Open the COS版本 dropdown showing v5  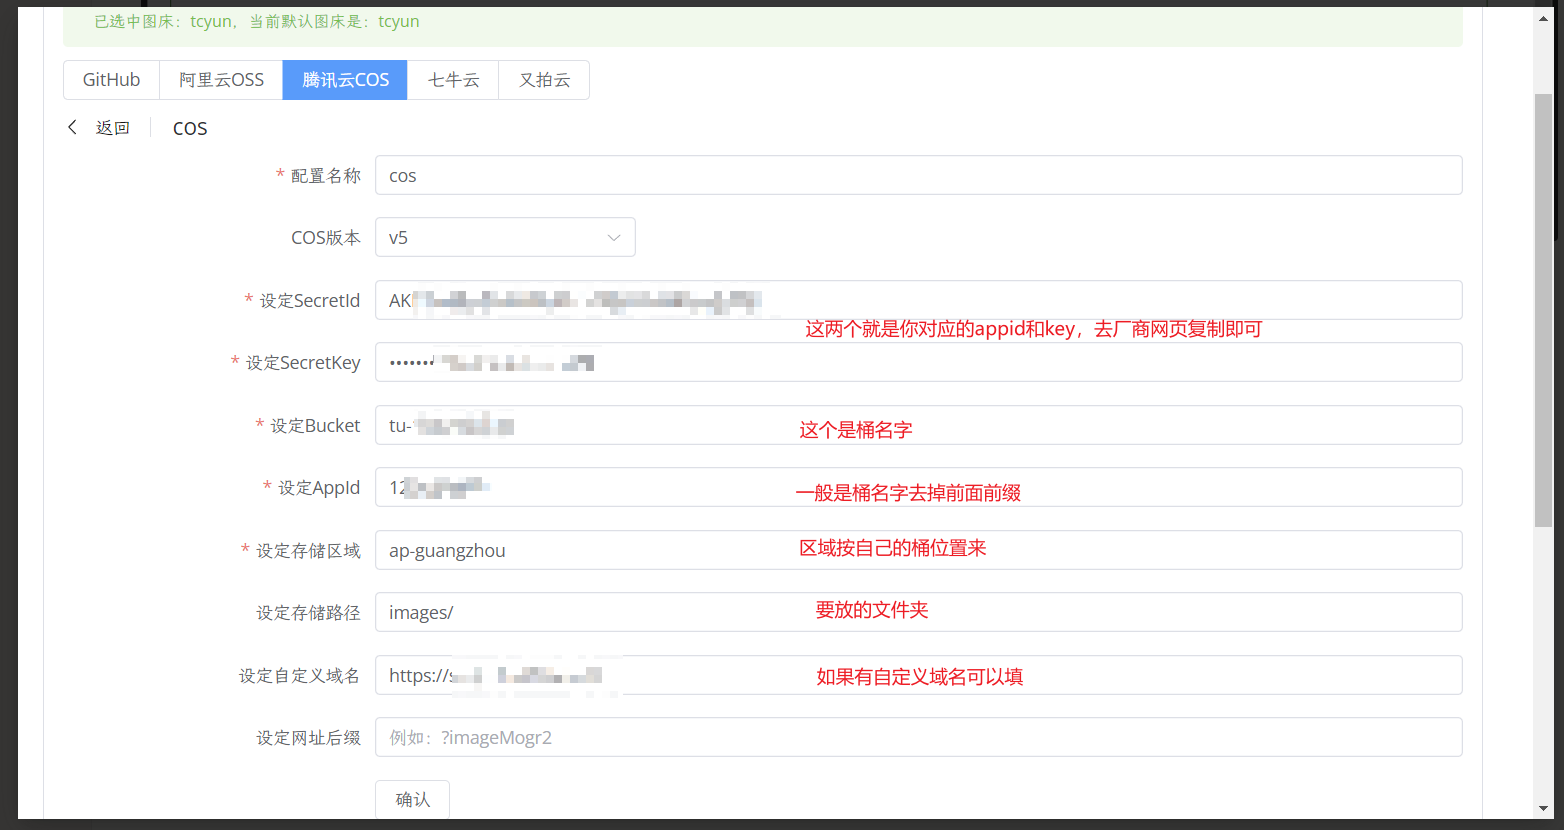[505, 237]
